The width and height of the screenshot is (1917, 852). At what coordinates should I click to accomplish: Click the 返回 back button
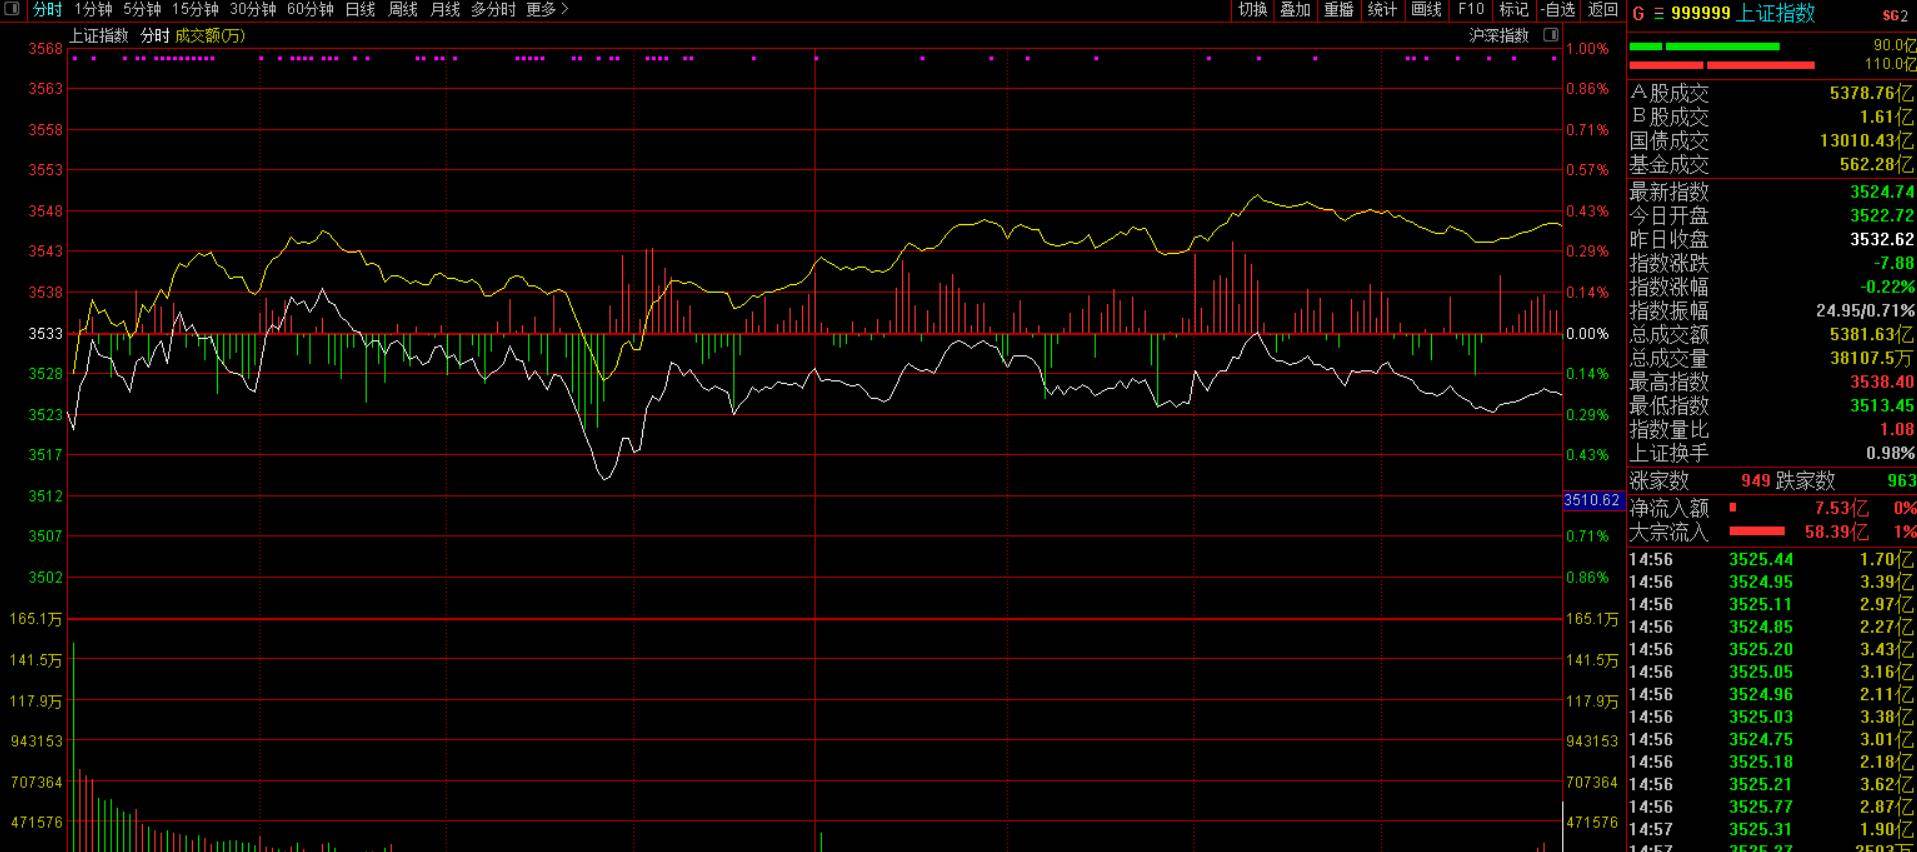coord(1602,9)
